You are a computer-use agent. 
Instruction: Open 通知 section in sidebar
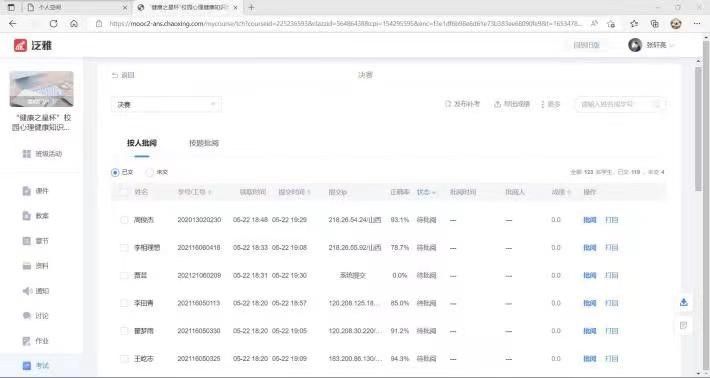[35, 291]
